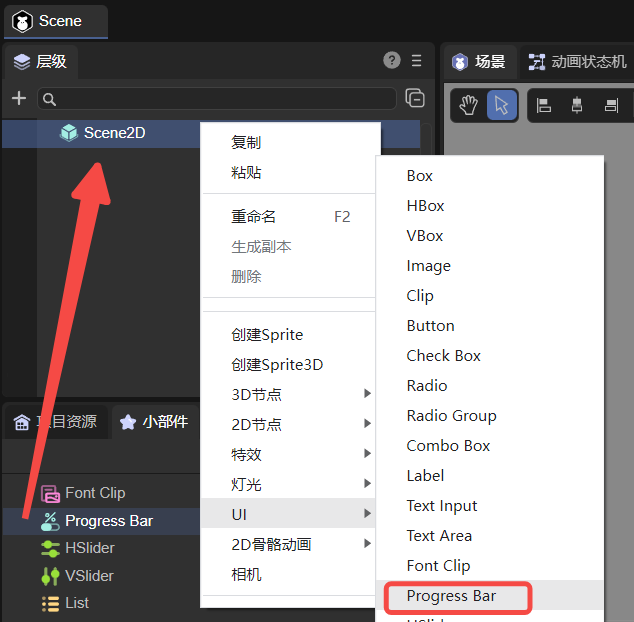Click the add node plus icon
The height and width of the screenshot is (622, 634).
(18, 98)
